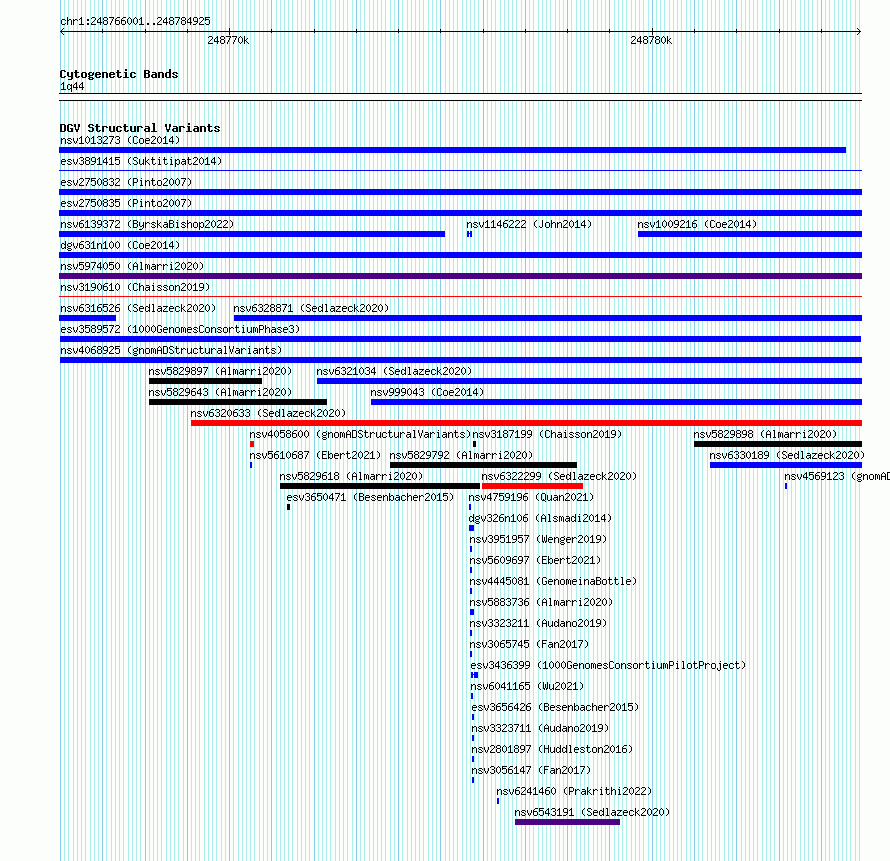Select the 1q44 cytogenetic band label
Screen dimensions: 890x861
coord(72,86)
